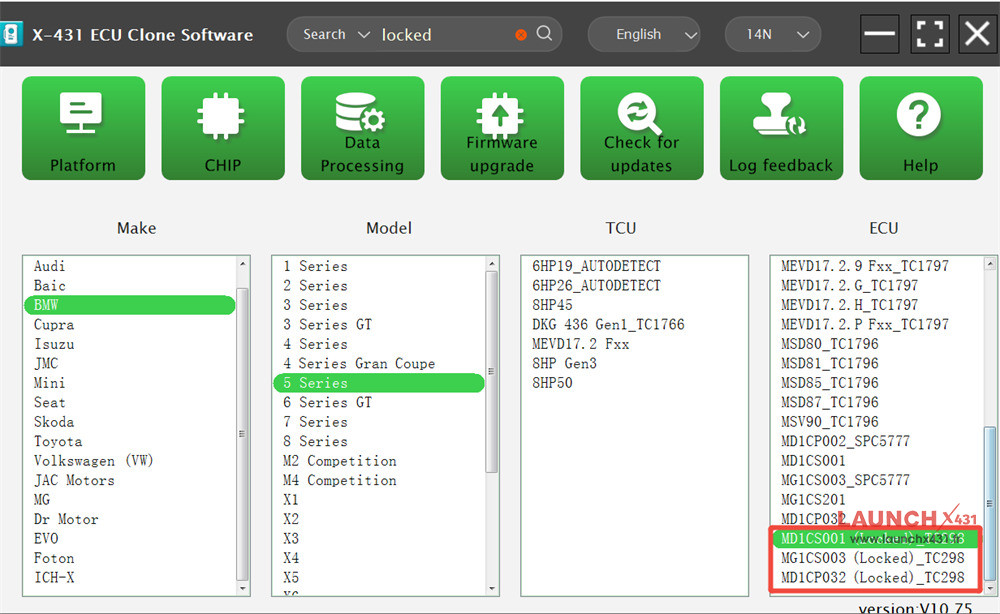Viewport: 1000px width, 614px height.
Task: Select MSD85_TC1796 ECU
Action: click(830, 383)
